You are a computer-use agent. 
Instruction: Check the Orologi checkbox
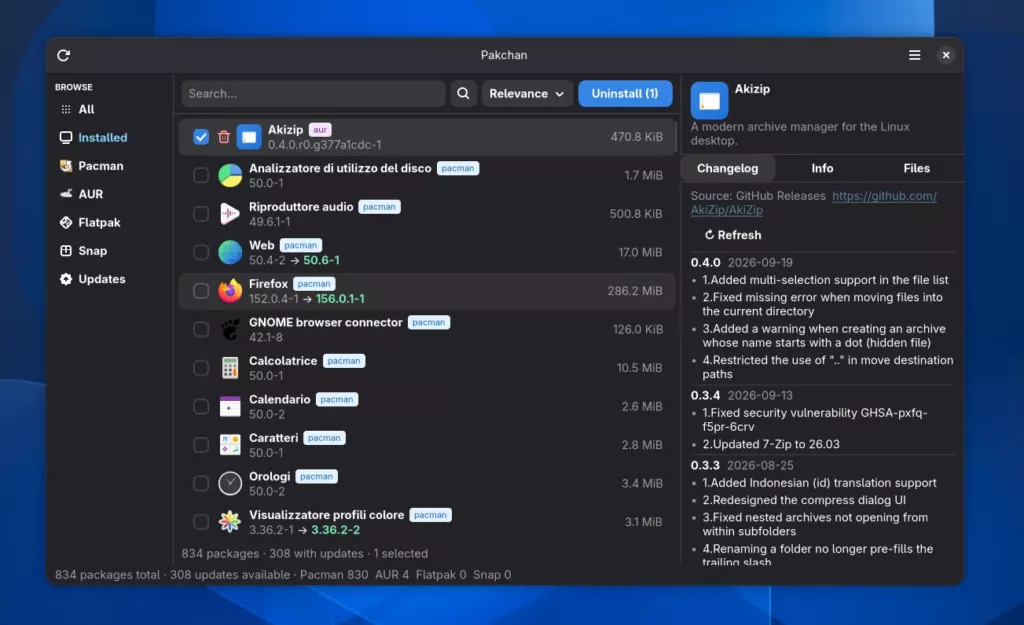point(201,484)
